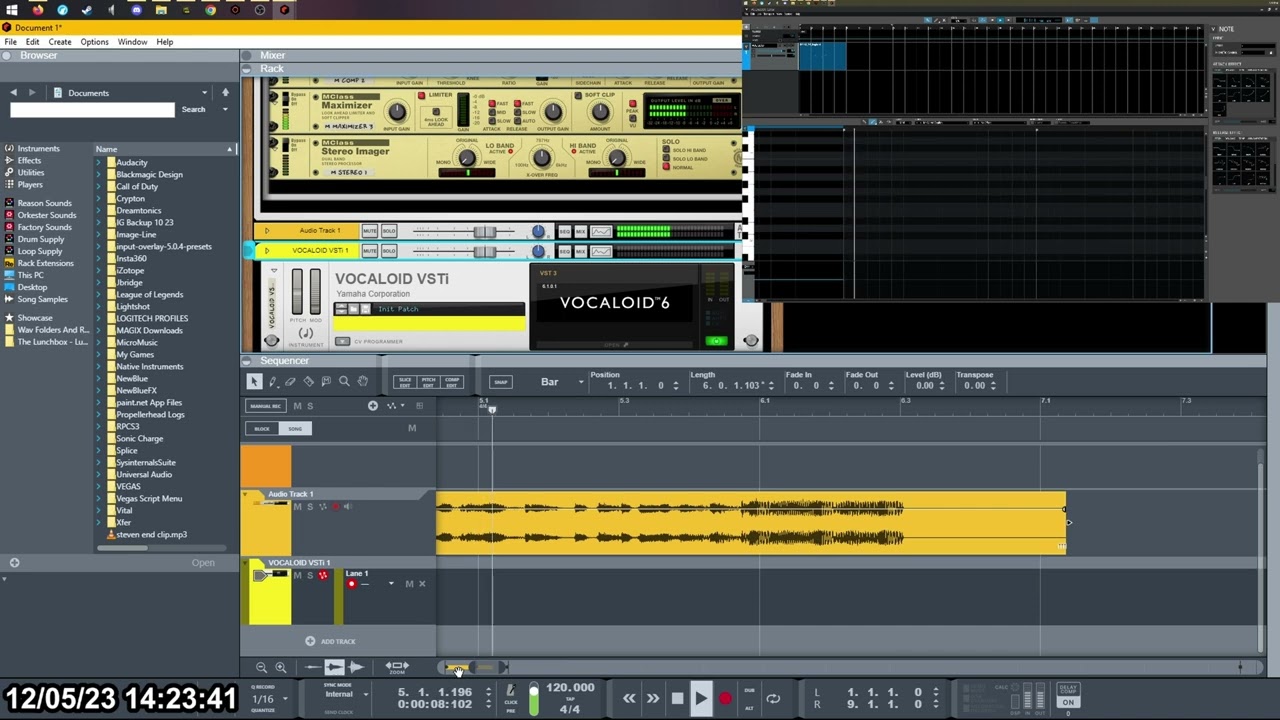Screen dimensions: 1280x720
Task: Click the Pitch Edit button
Action: (428, 381)
